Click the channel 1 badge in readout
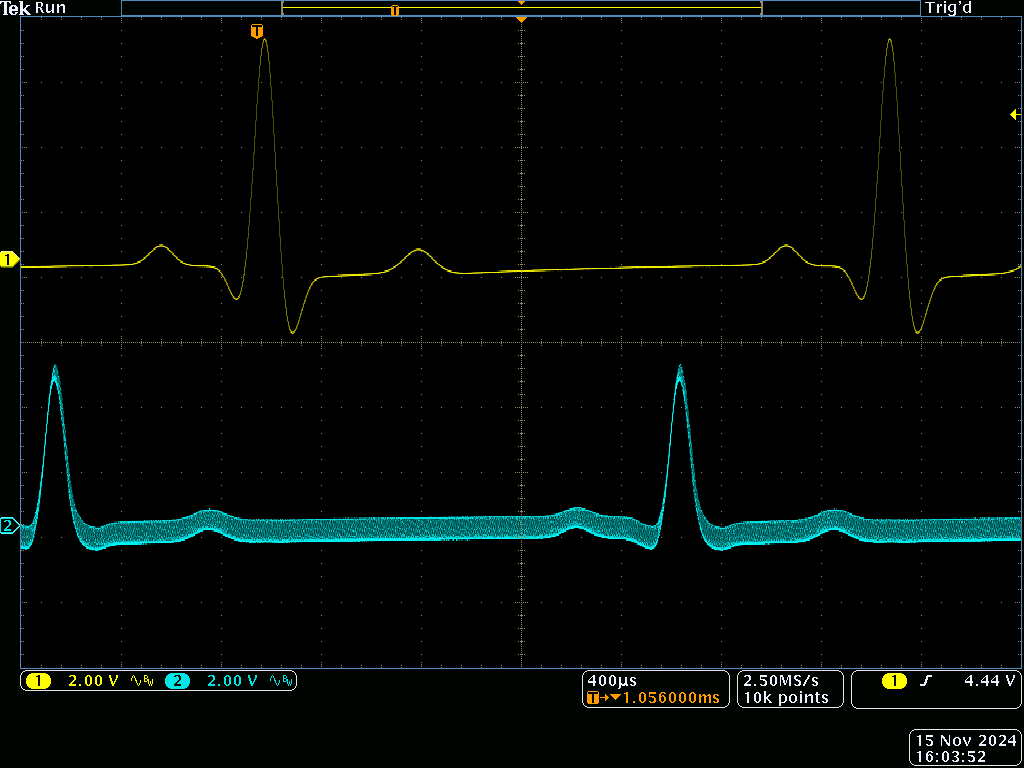1024x768 pixels. pos(38,681)
